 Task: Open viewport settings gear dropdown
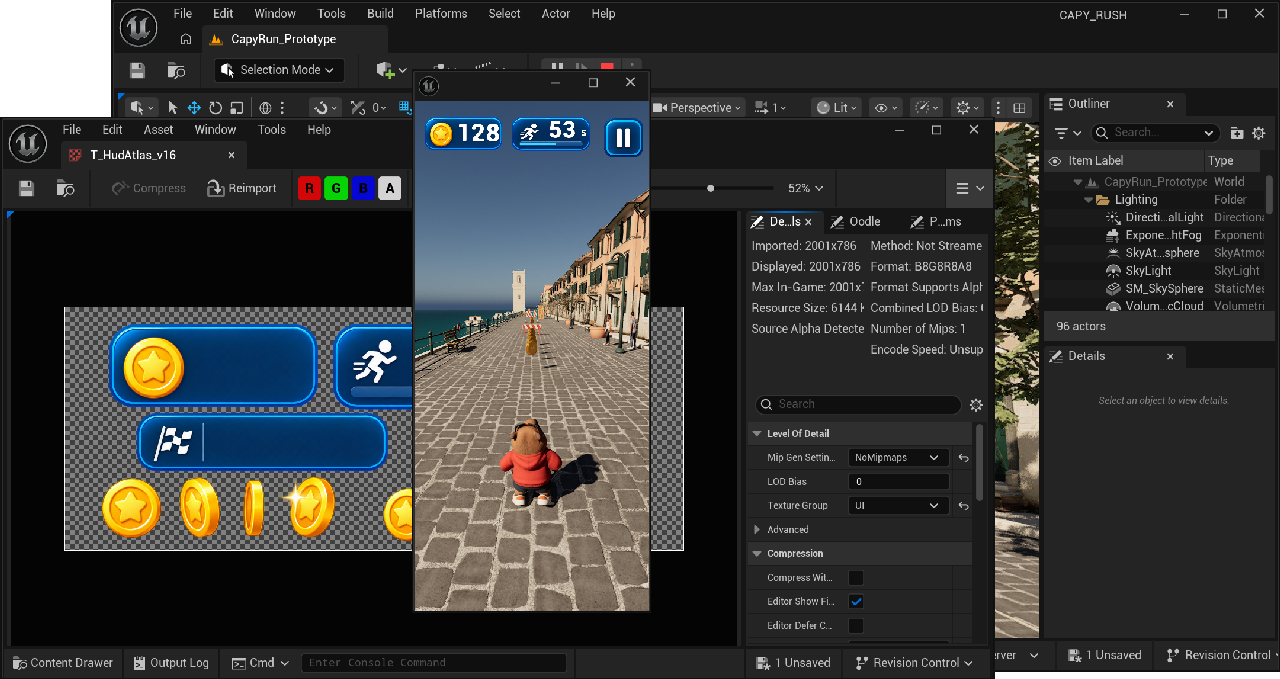968,107
